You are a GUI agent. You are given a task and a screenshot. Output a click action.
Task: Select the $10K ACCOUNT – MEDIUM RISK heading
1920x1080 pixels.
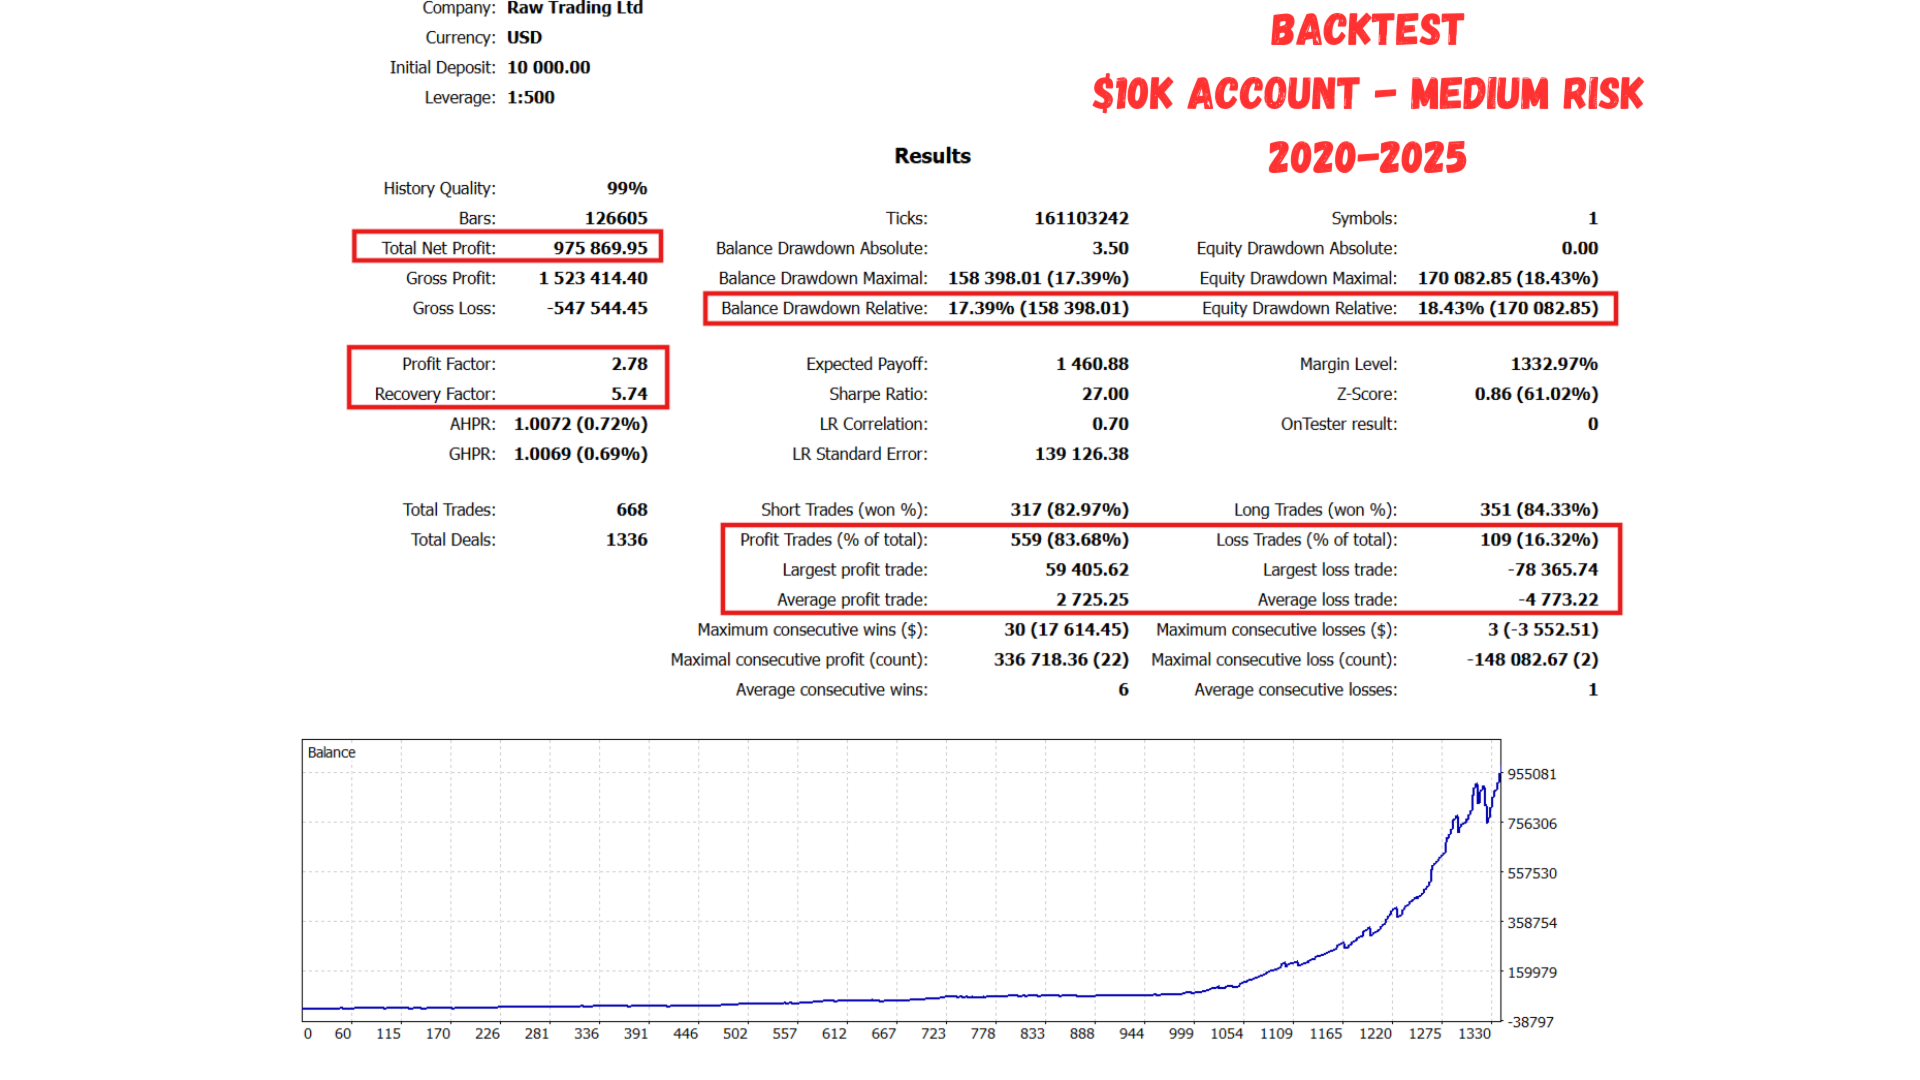[1367, 94]
